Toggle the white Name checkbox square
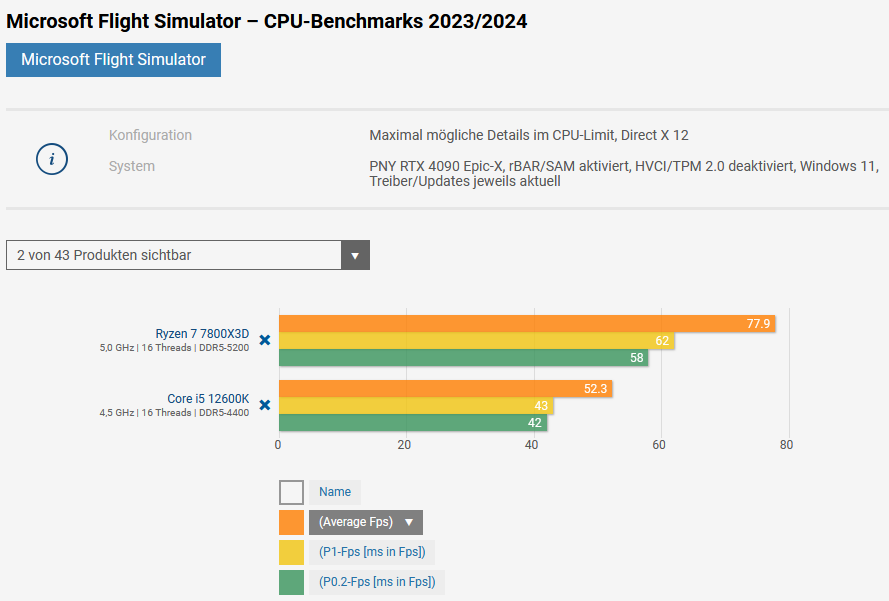Screen dimensions: 889x601 click(x=291, y=492)
